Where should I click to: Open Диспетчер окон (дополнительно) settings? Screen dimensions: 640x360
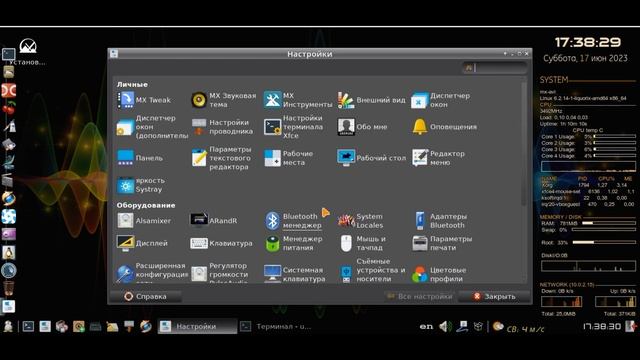152,127
